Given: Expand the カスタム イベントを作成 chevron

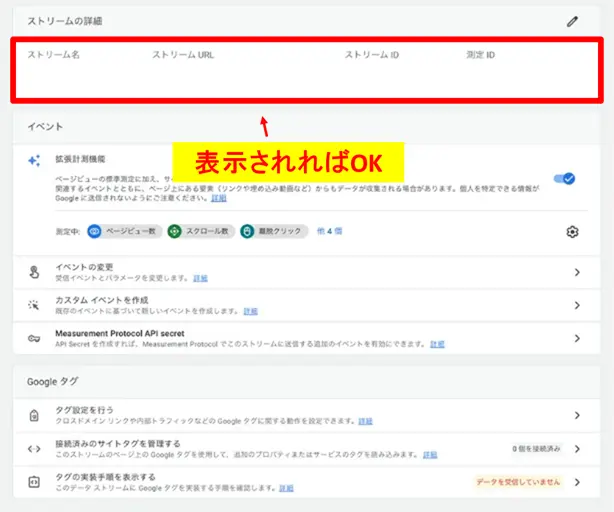Looking at the screenshot, I should click(577, 305).
